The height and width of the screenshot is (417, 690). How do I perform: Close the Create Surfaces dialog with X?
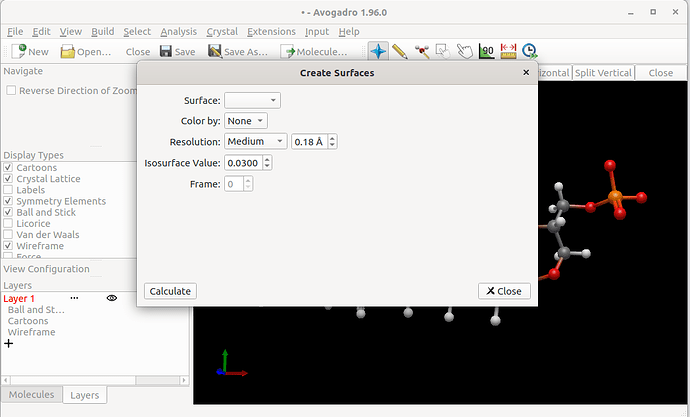click(x=526, y=72)
